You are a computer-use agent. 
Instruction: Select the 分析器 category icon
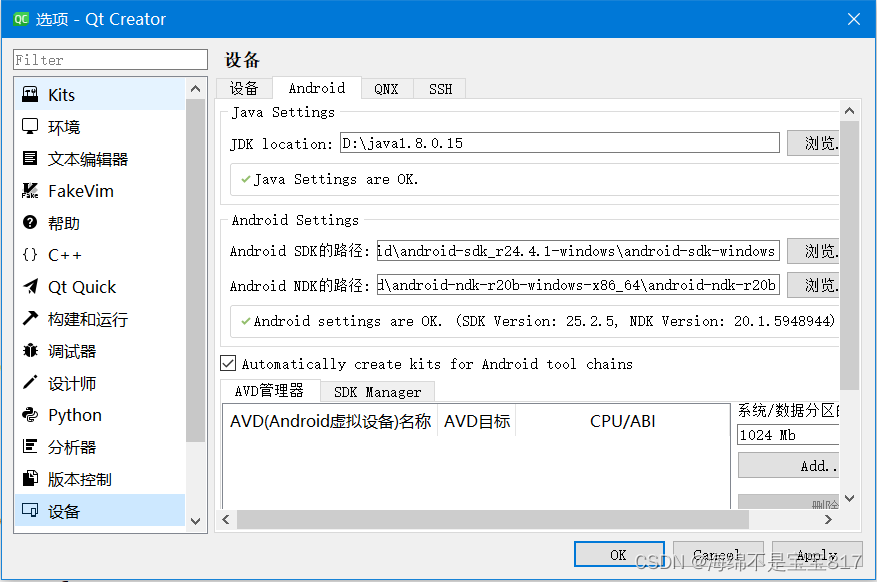[30, 447]
